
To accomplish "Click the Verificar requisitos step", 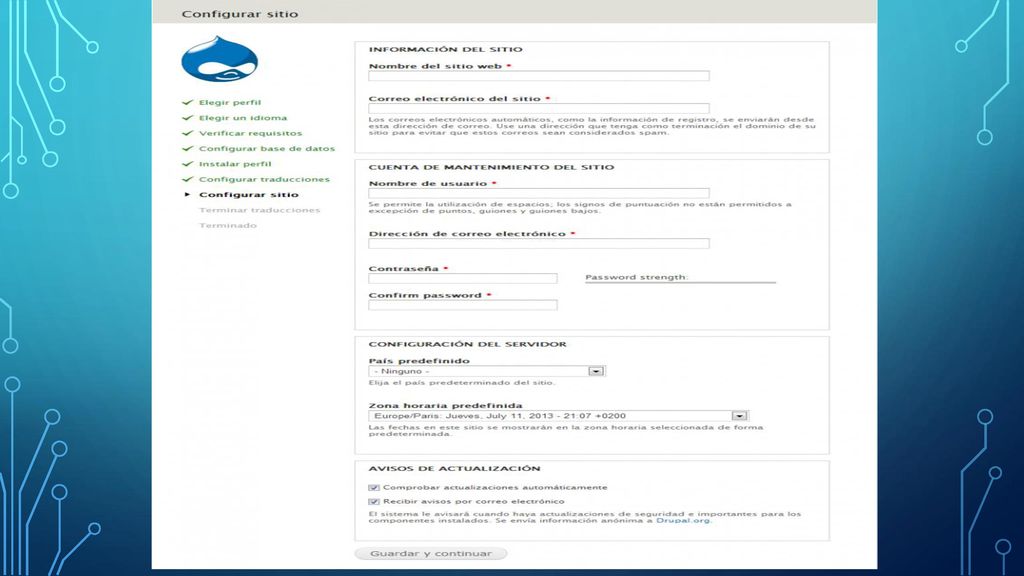I will 251,133.
